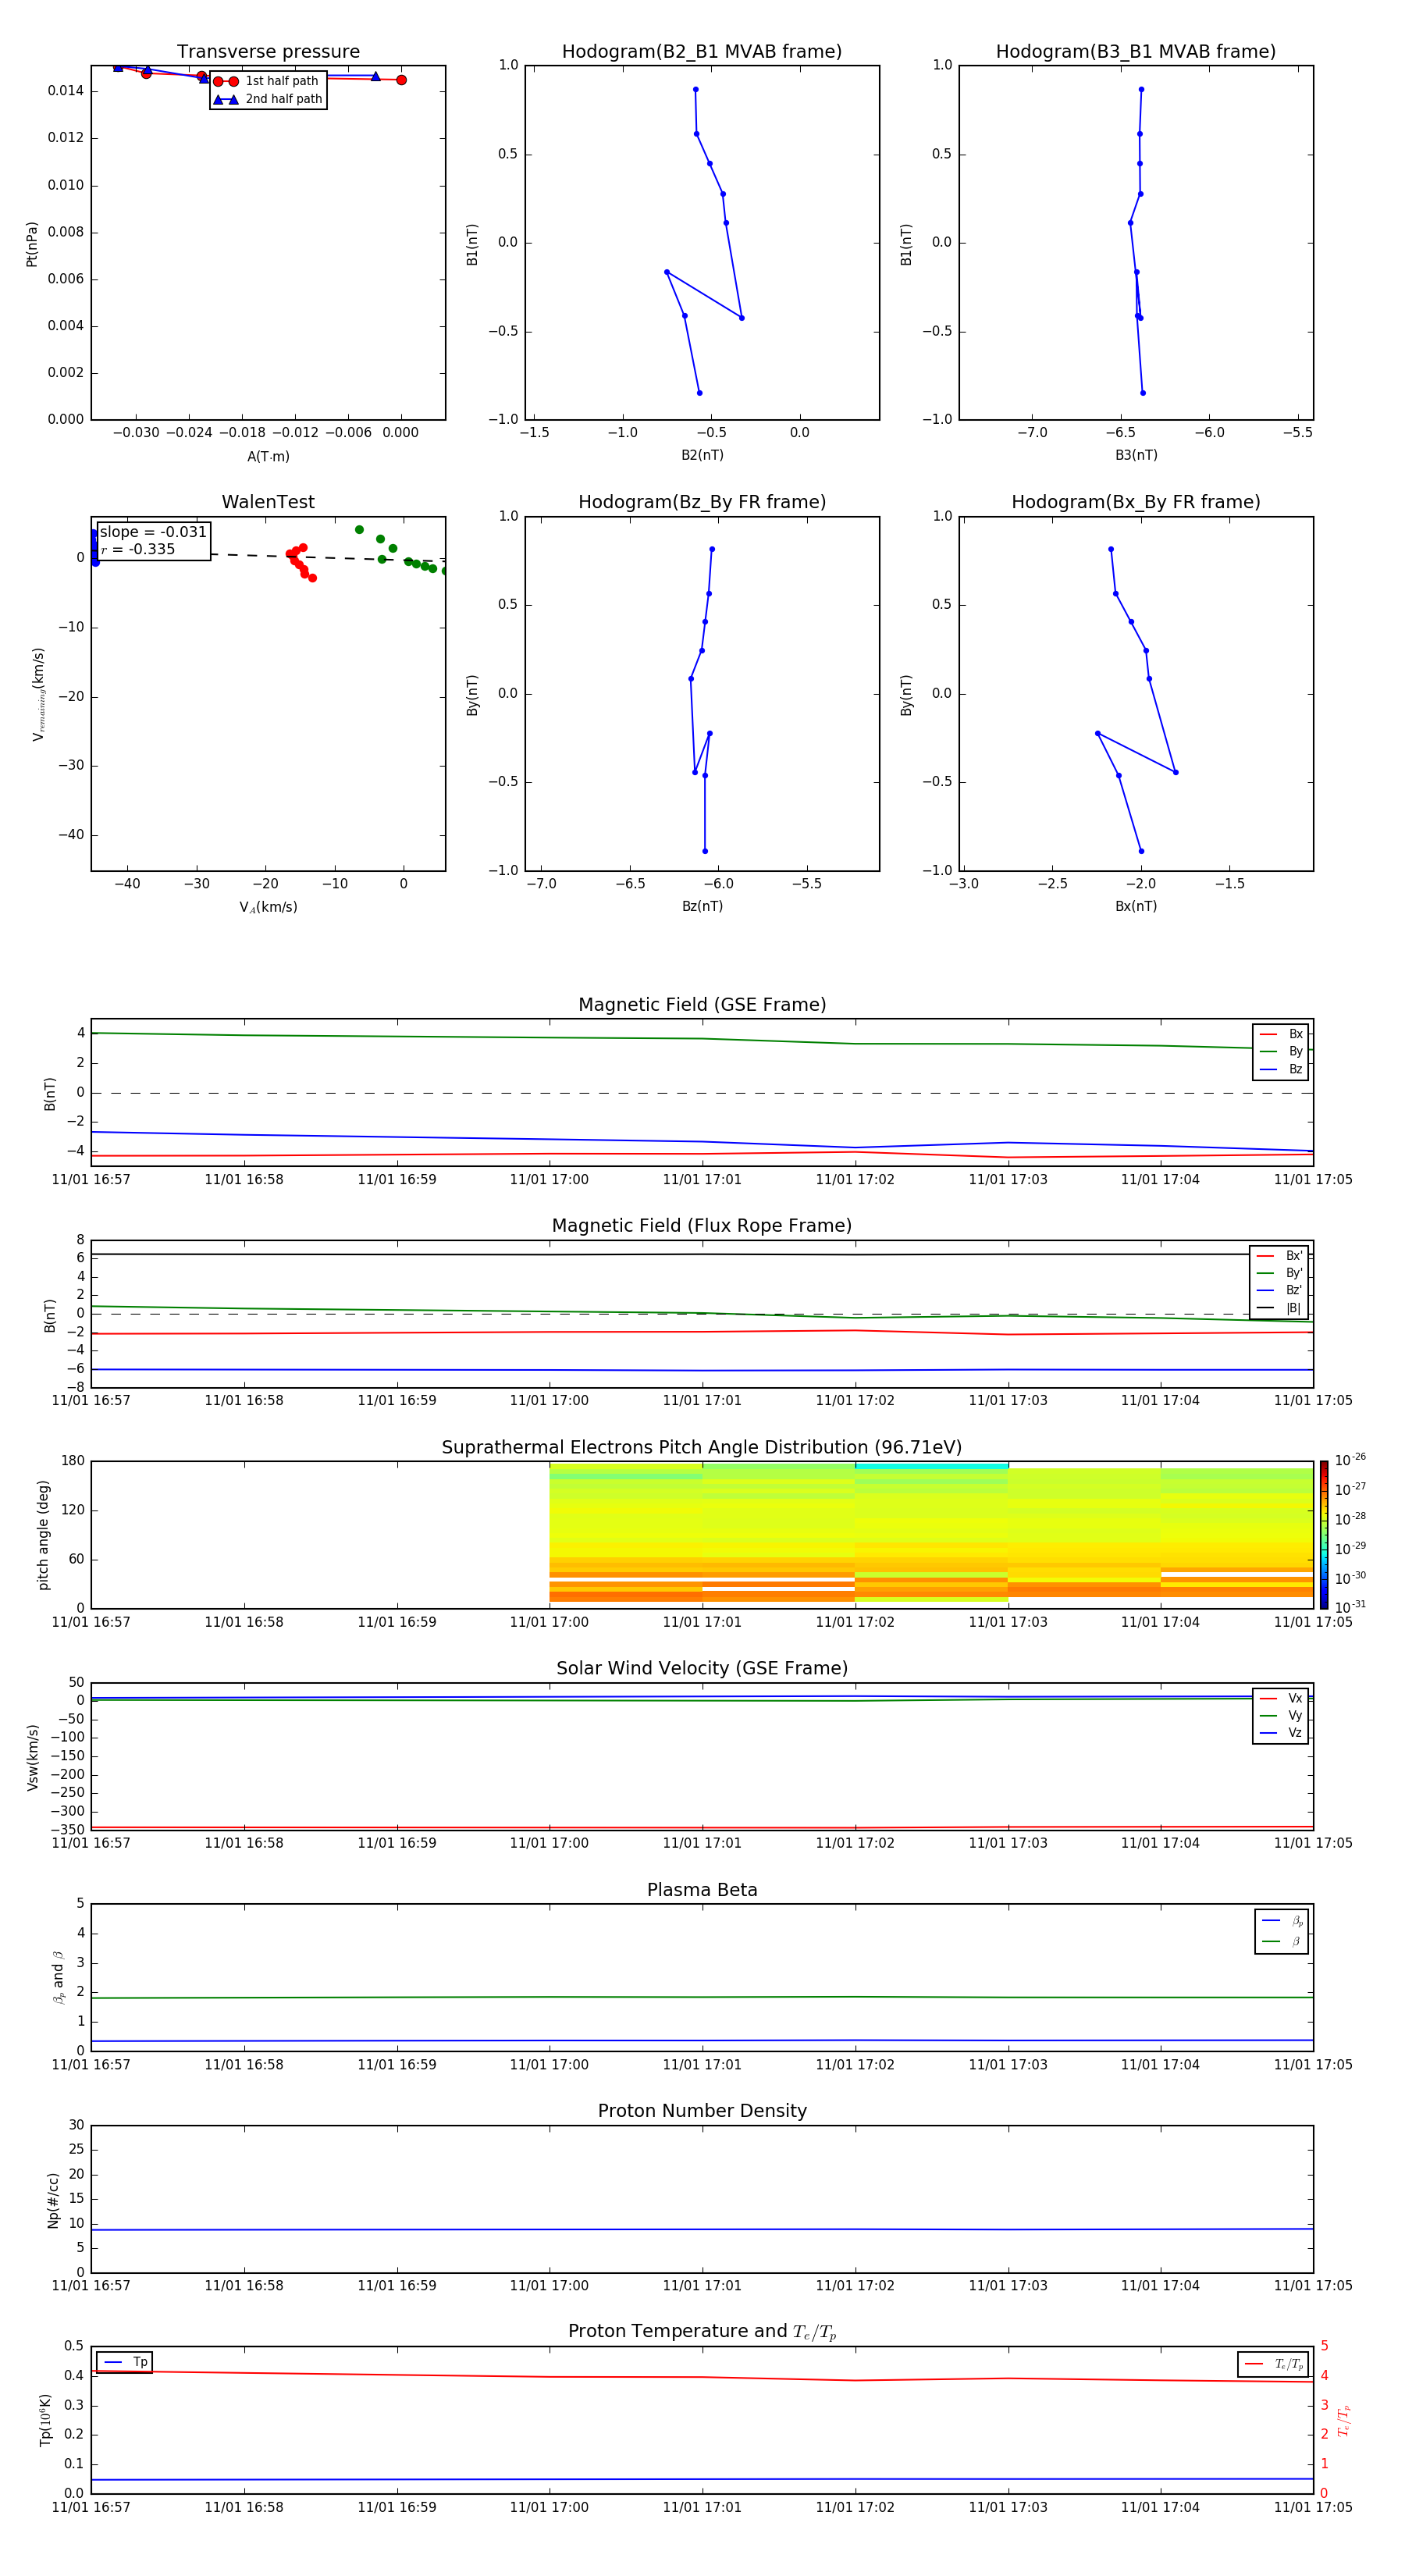
Task: Select the 10^-26 colorbar label
Action: [x=1351, y=1460]
